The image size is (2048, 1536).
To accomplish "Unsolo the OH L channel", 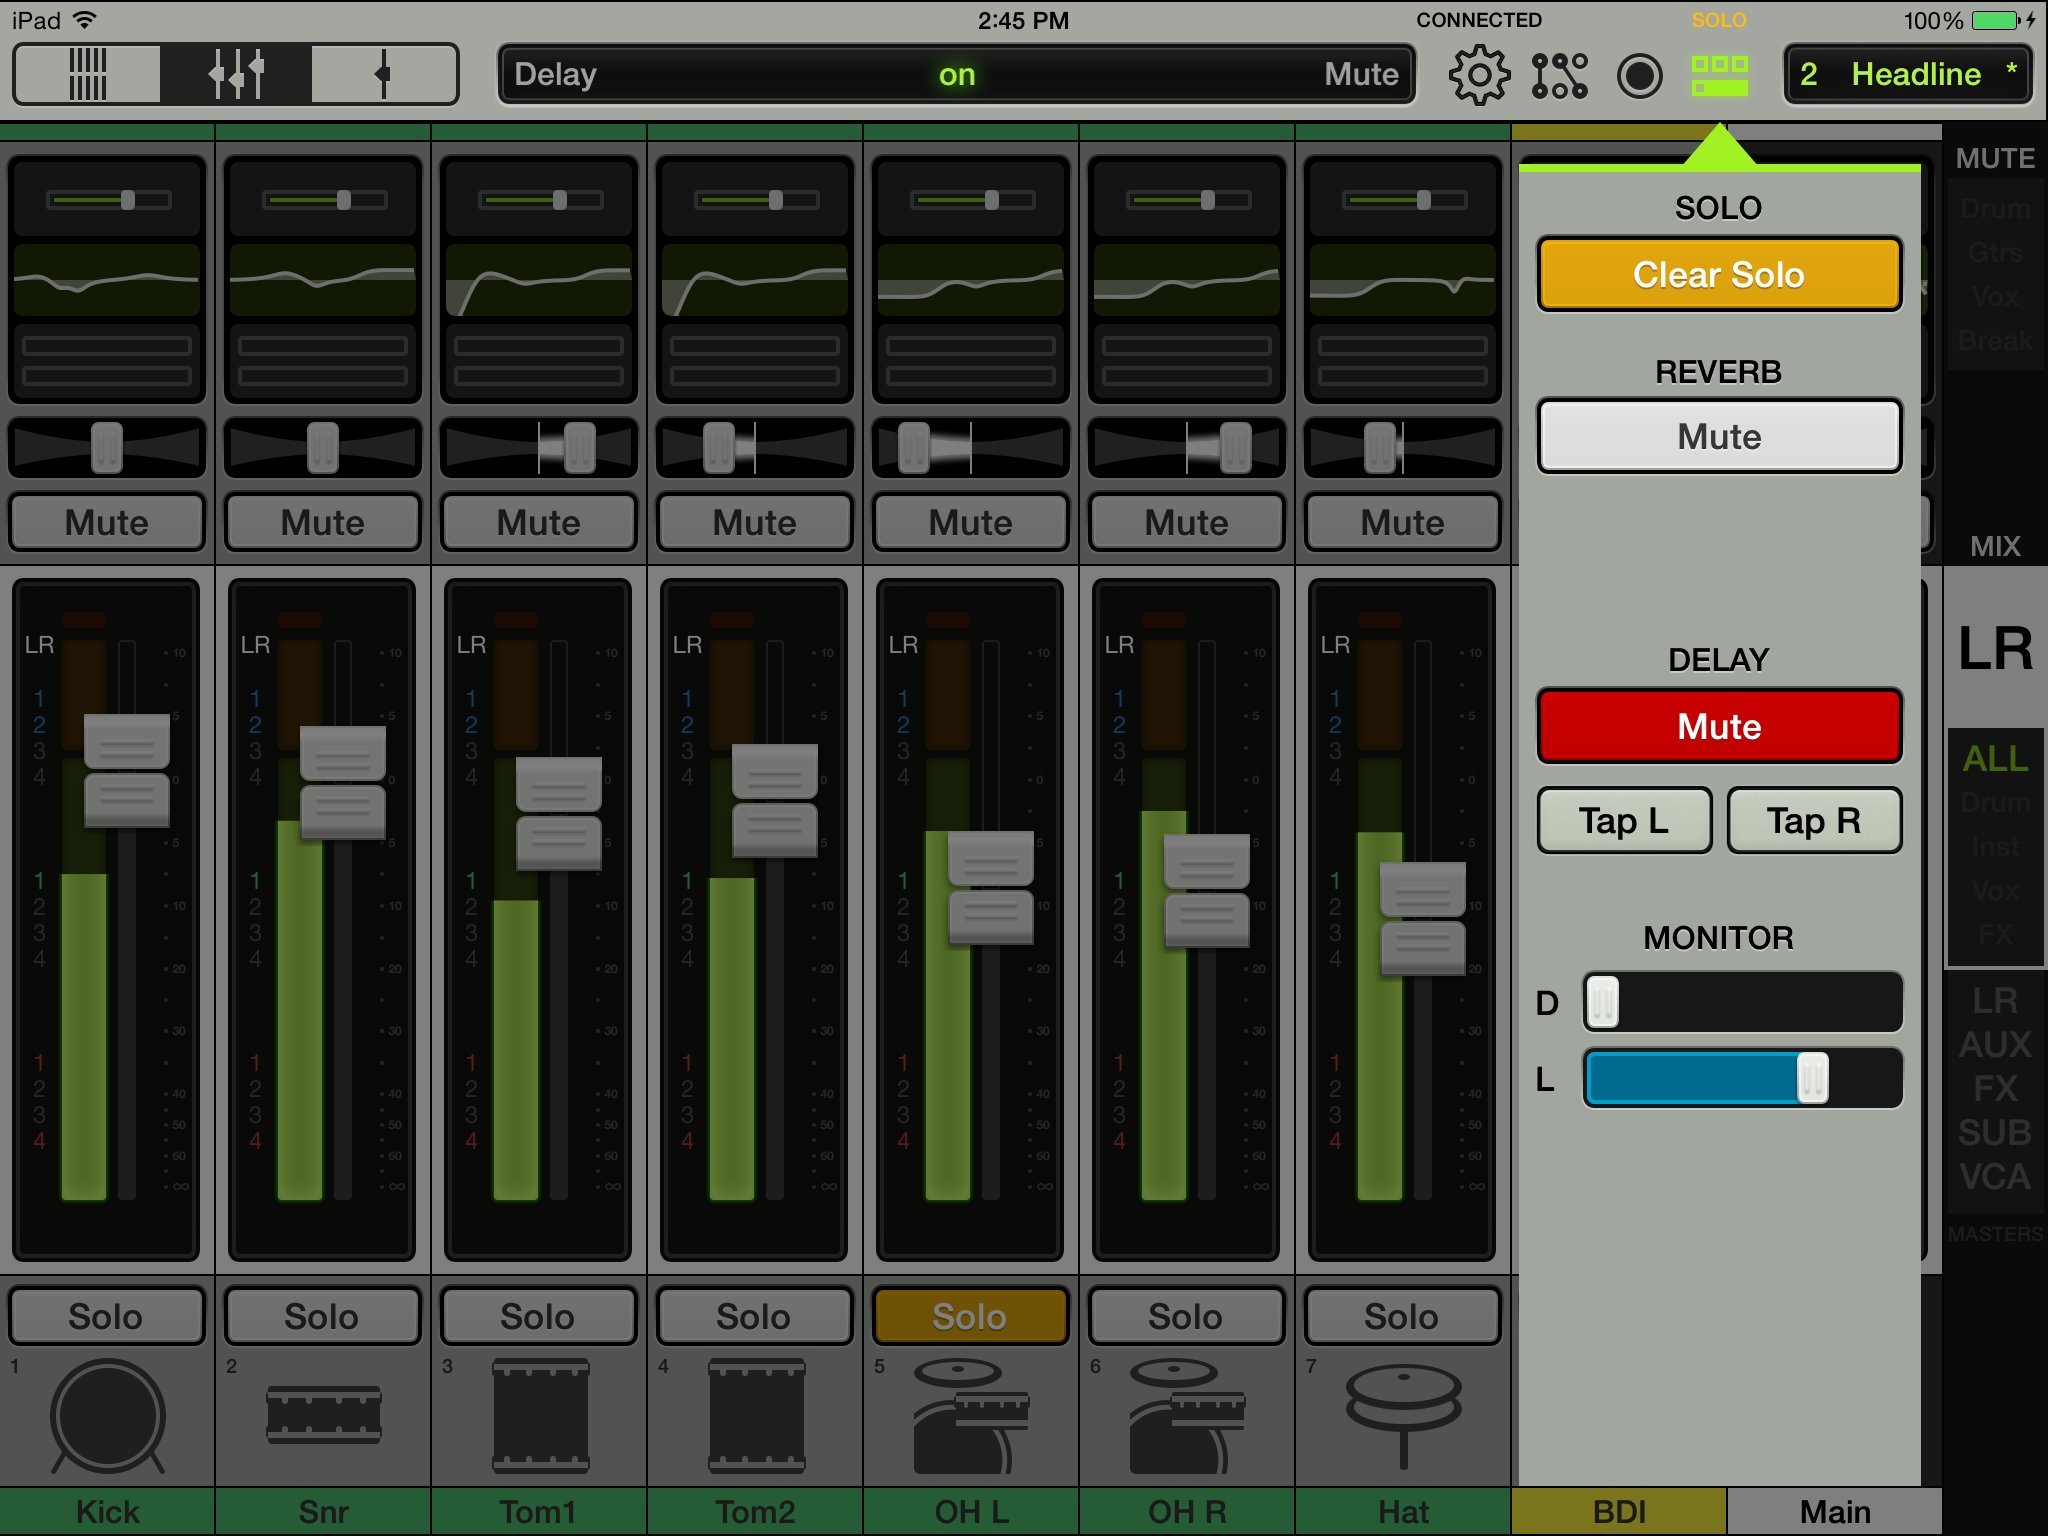I will pos(970,1316).
